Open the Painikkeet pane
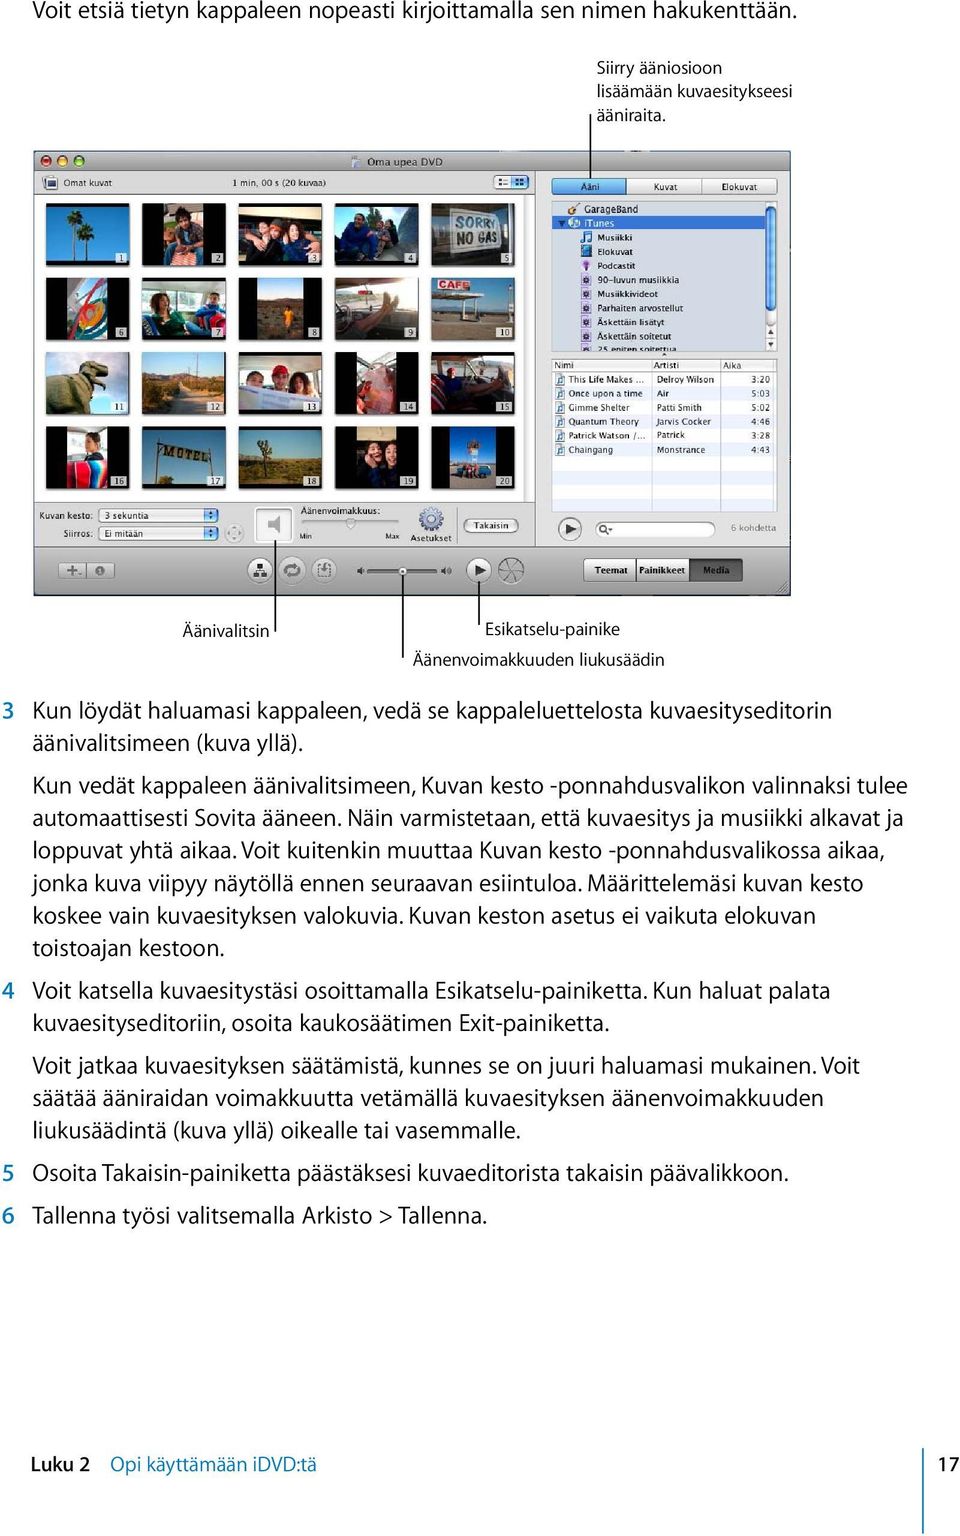 (662, 570)
